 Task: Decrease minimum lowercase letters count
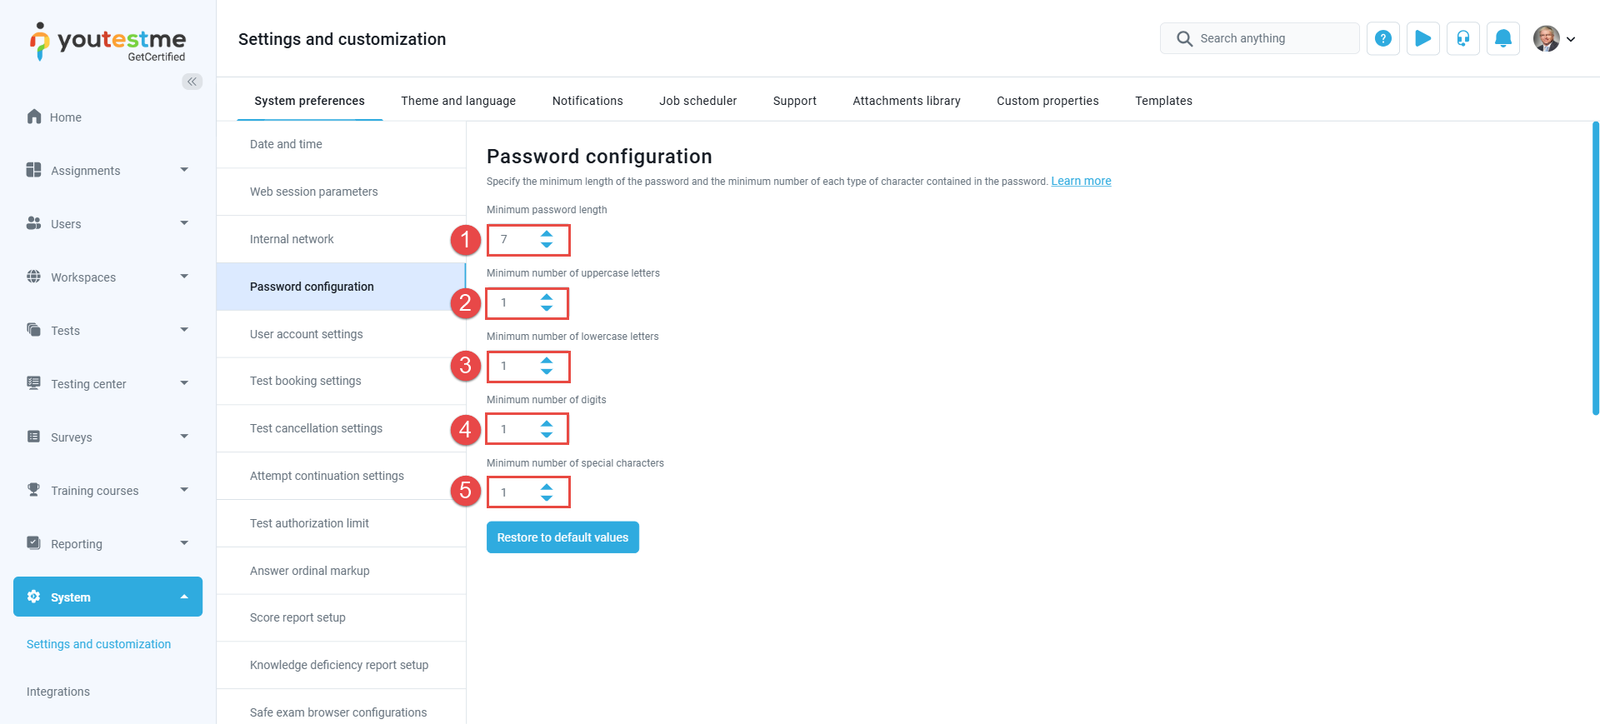click(x=547, y=372)
